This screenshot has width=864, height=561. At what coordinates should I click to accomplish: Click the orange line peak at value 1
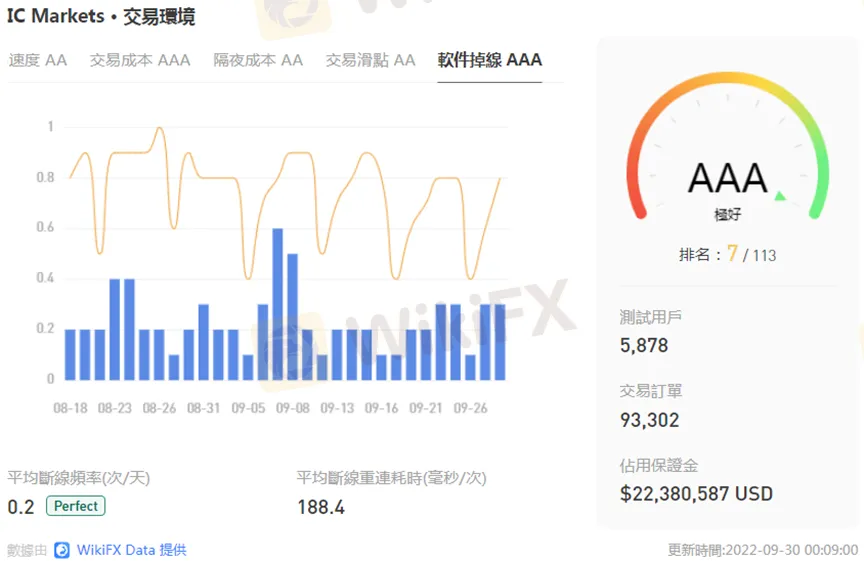click(x=160, y=128)
